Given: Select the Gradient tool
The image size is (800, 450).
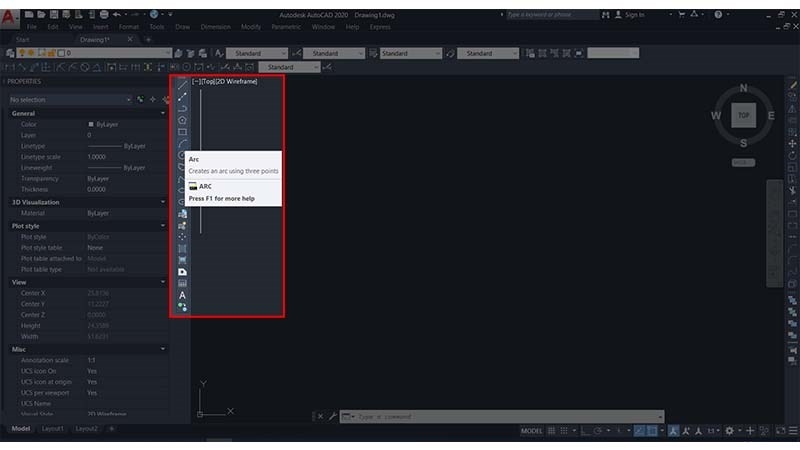Looking at the screenshot, I should [182, 260].
